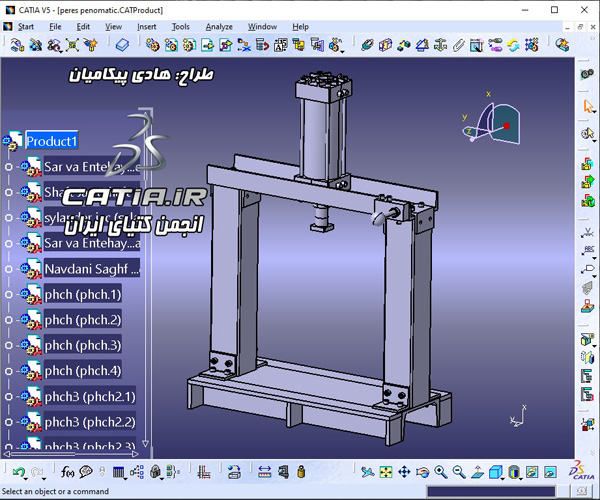The width and height of the screenshot is (600, 500).
Task: Click the Select arrow tool
Action: (588, 106)
